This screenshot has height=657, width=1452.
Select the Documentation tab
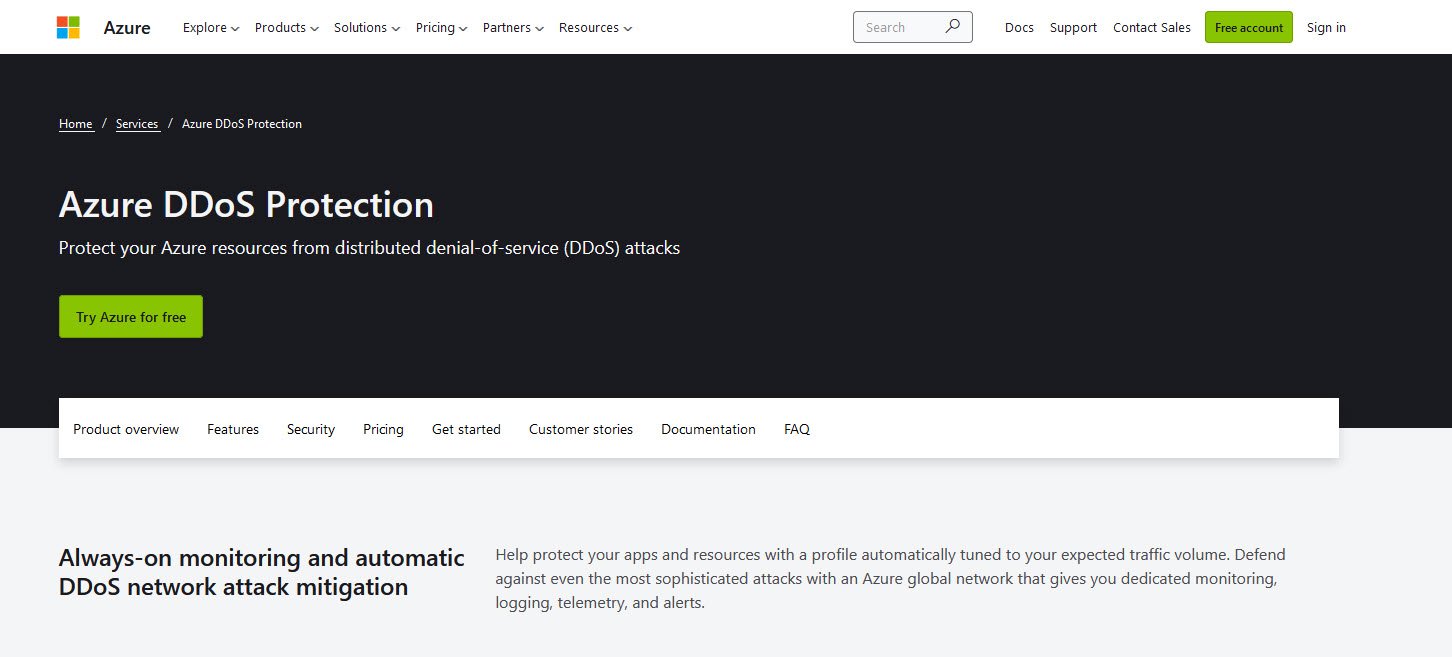708,429
